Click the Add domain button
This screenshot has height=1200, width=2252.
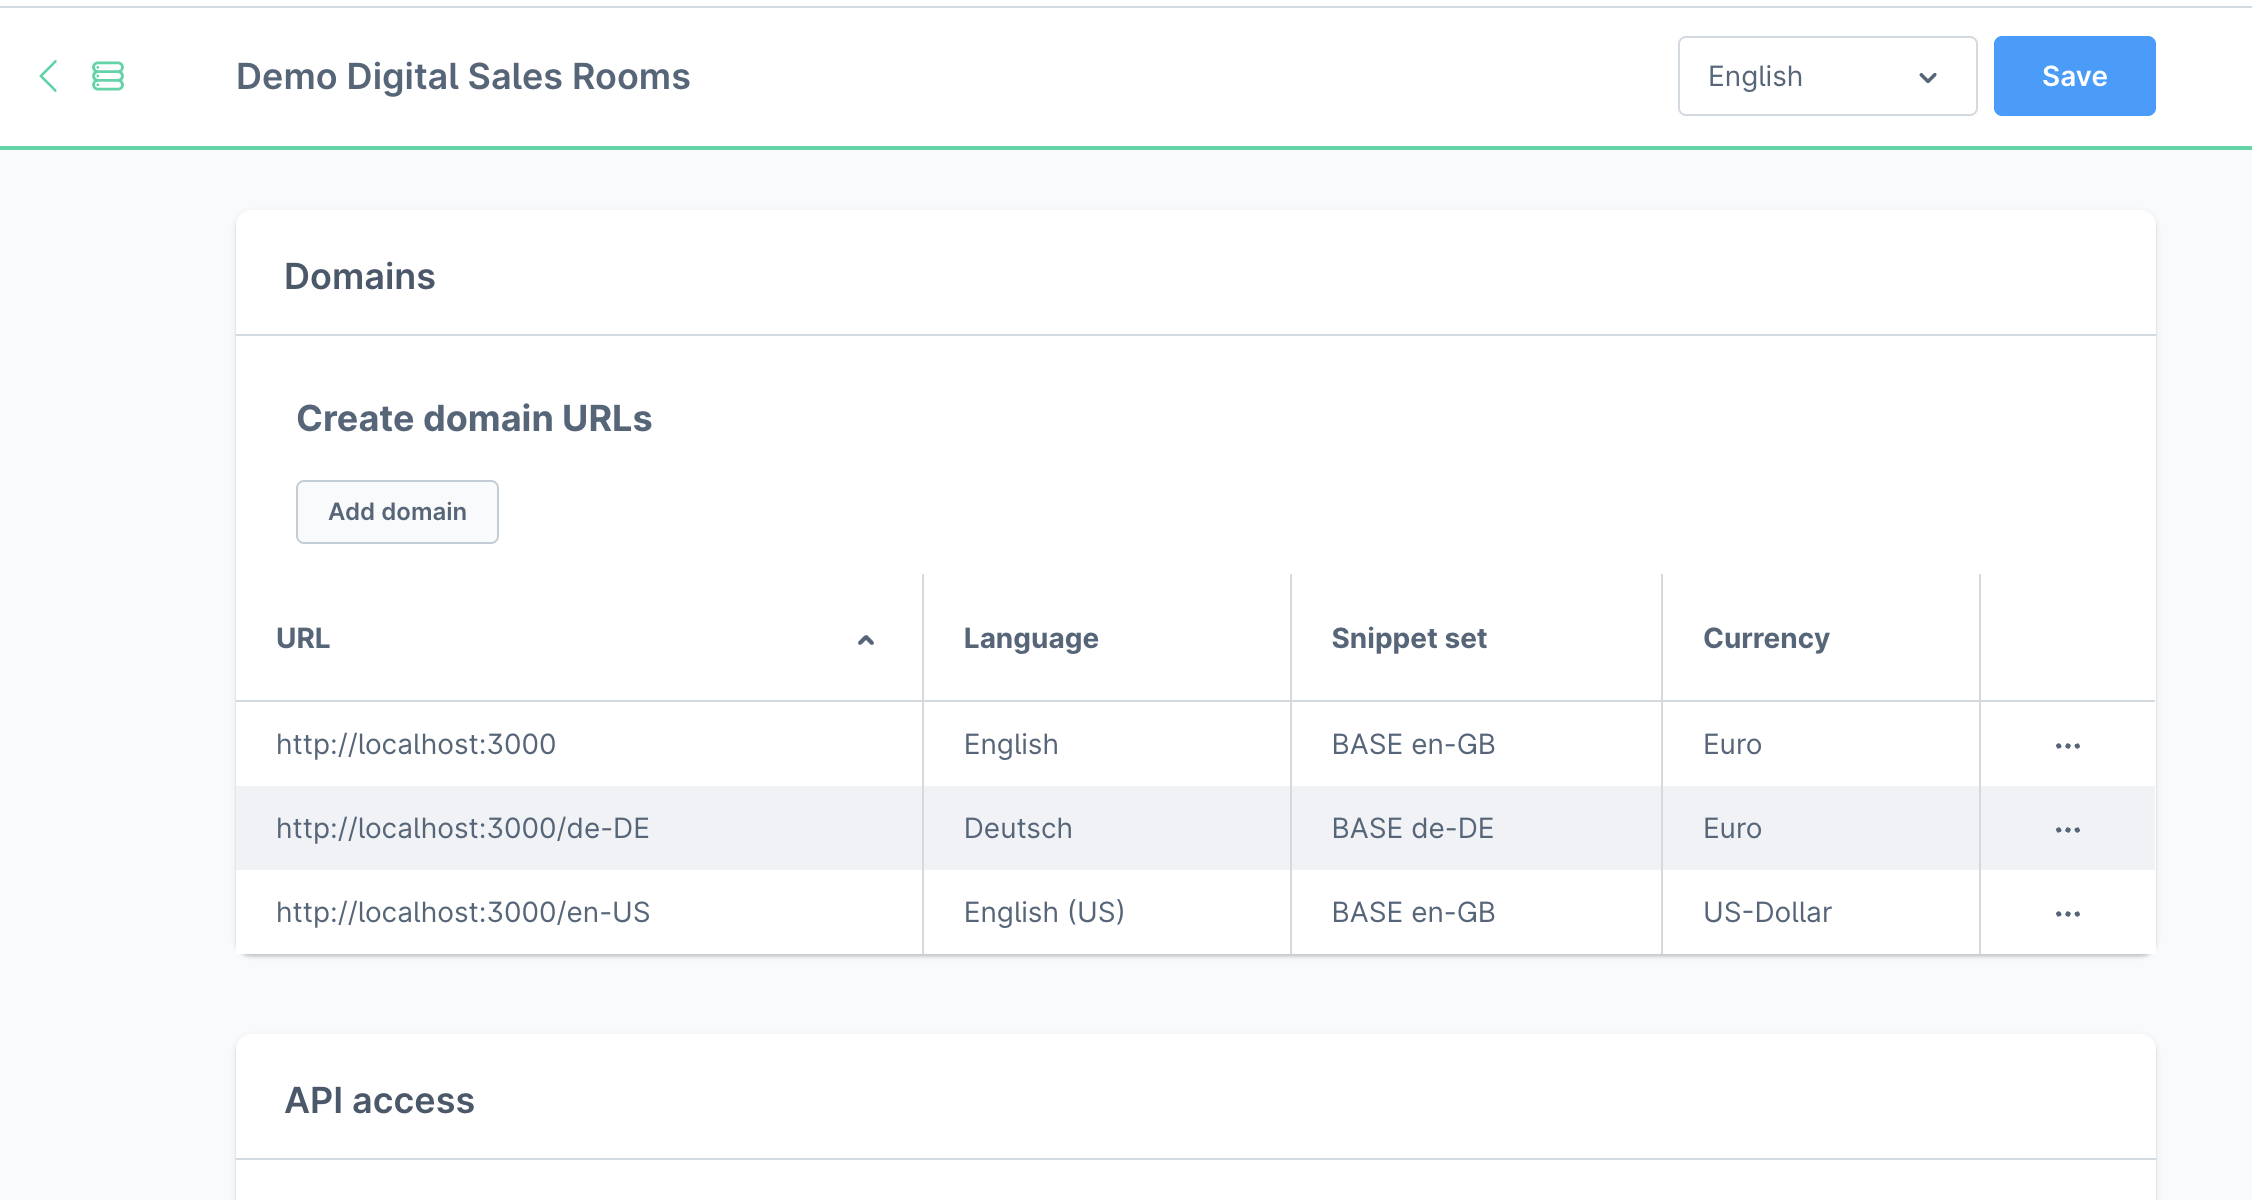point(397,512)
